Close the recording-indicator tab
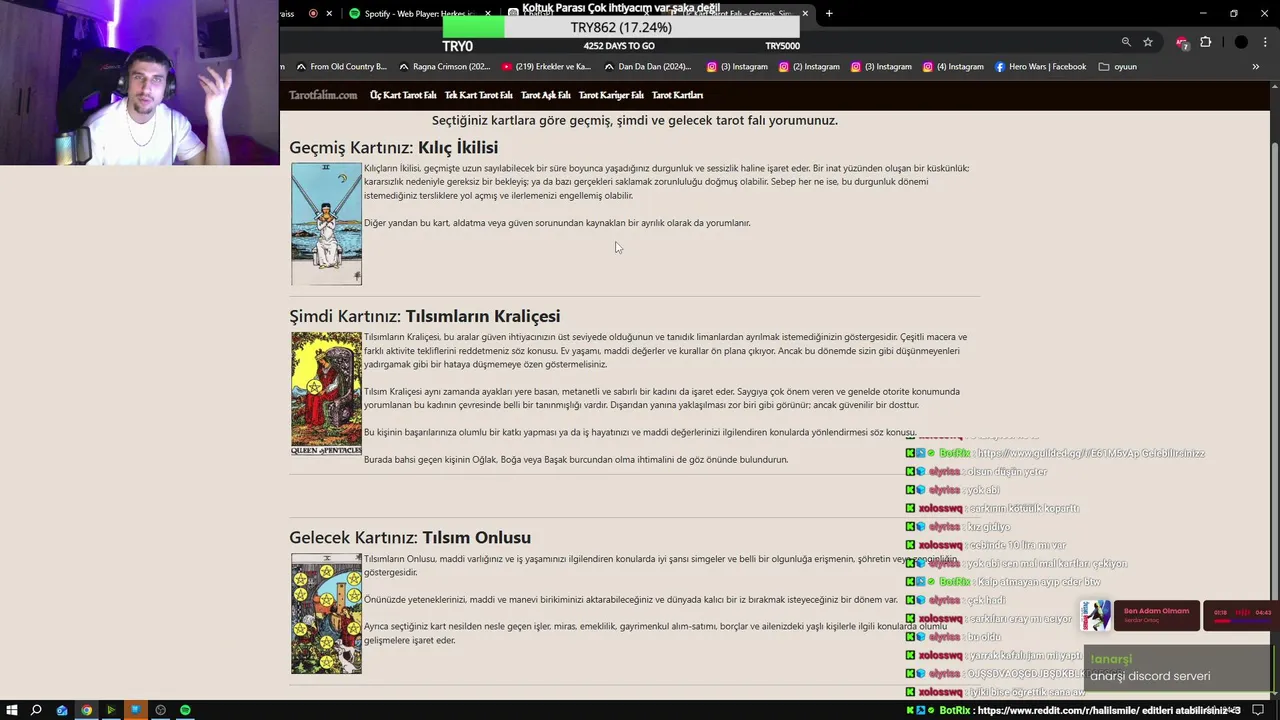The width and height of the screenshot is (1280, 720). pyautogui.click(x=331, y=14)
